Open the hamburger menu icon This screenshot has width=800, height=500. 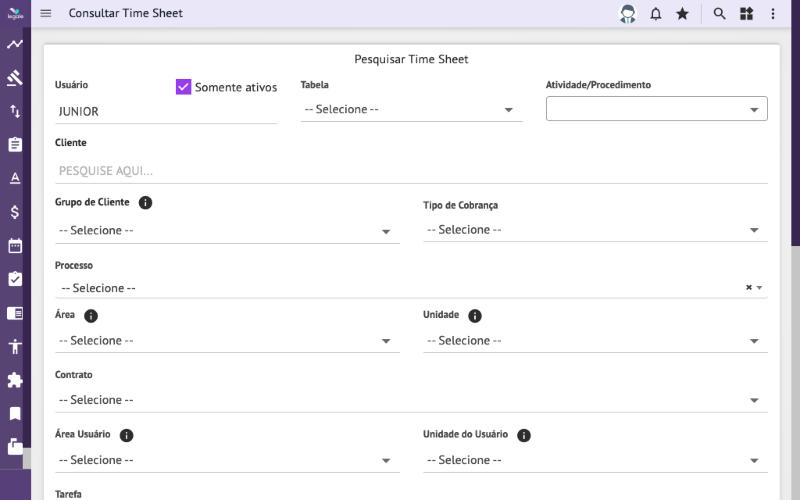[46, 13]
